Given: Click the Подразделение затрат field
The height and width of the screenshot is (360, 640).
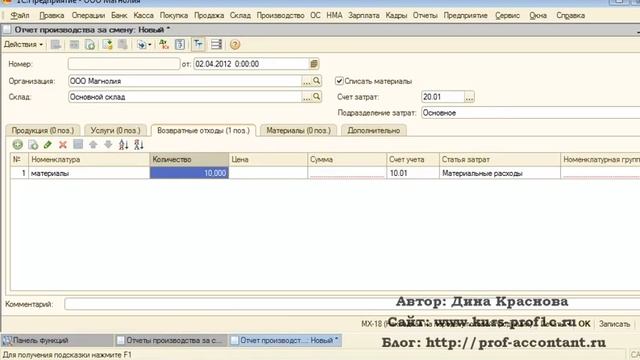Looking at the screenshot, I should 530,113.
